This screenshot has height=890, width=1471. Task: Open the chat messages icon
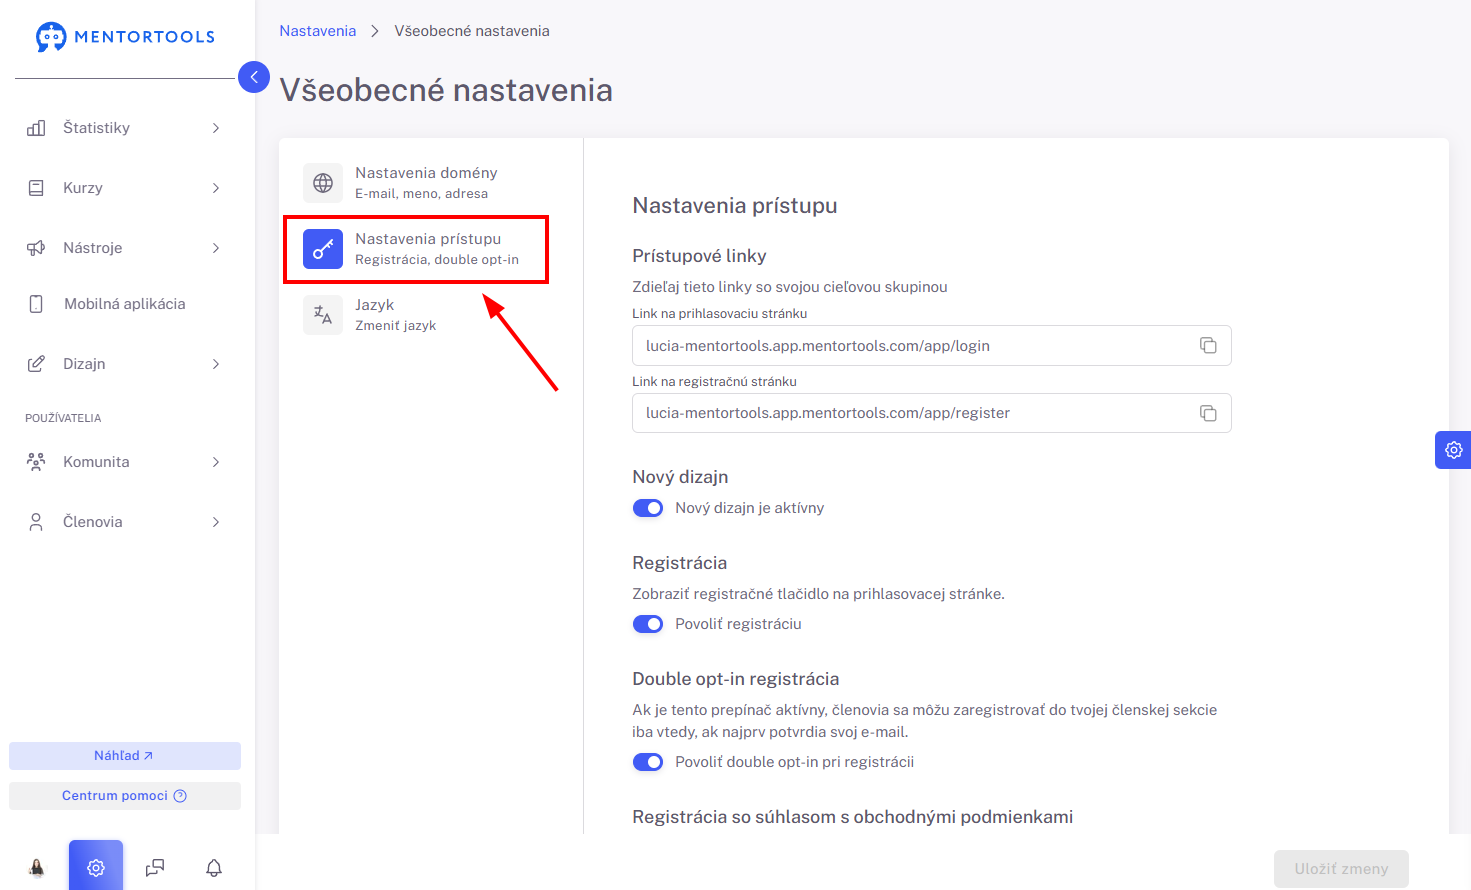click(x=155, y=867)
